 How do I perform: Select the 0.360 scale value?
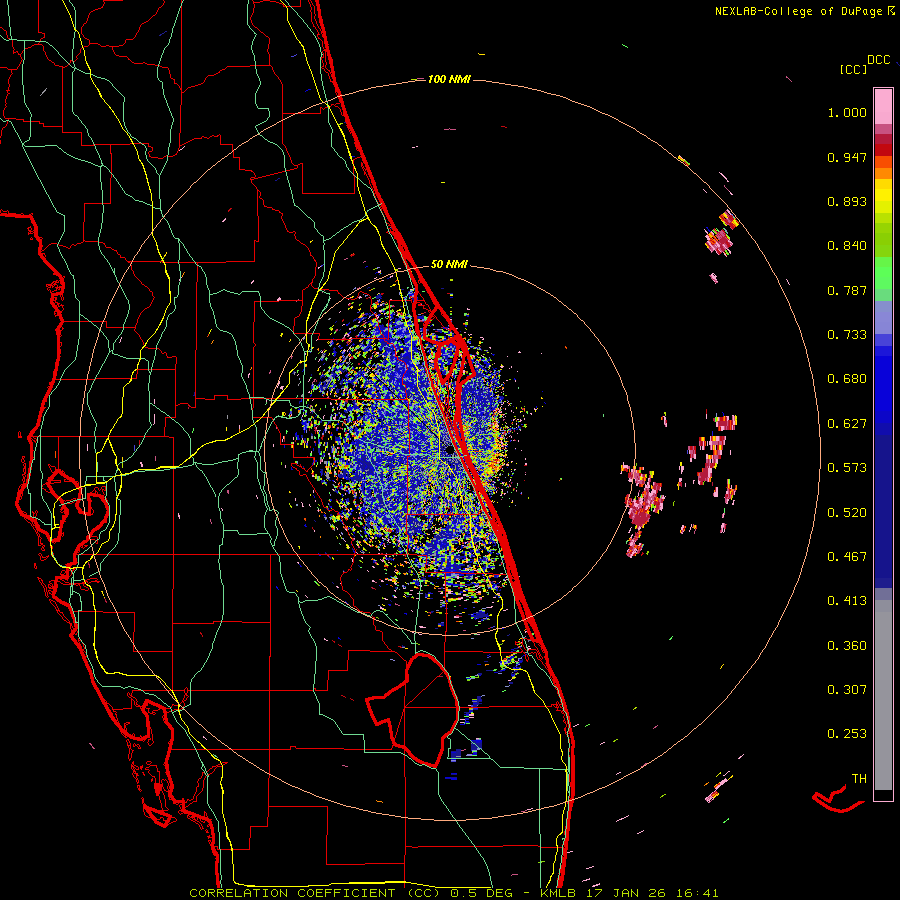coord(847,646)
